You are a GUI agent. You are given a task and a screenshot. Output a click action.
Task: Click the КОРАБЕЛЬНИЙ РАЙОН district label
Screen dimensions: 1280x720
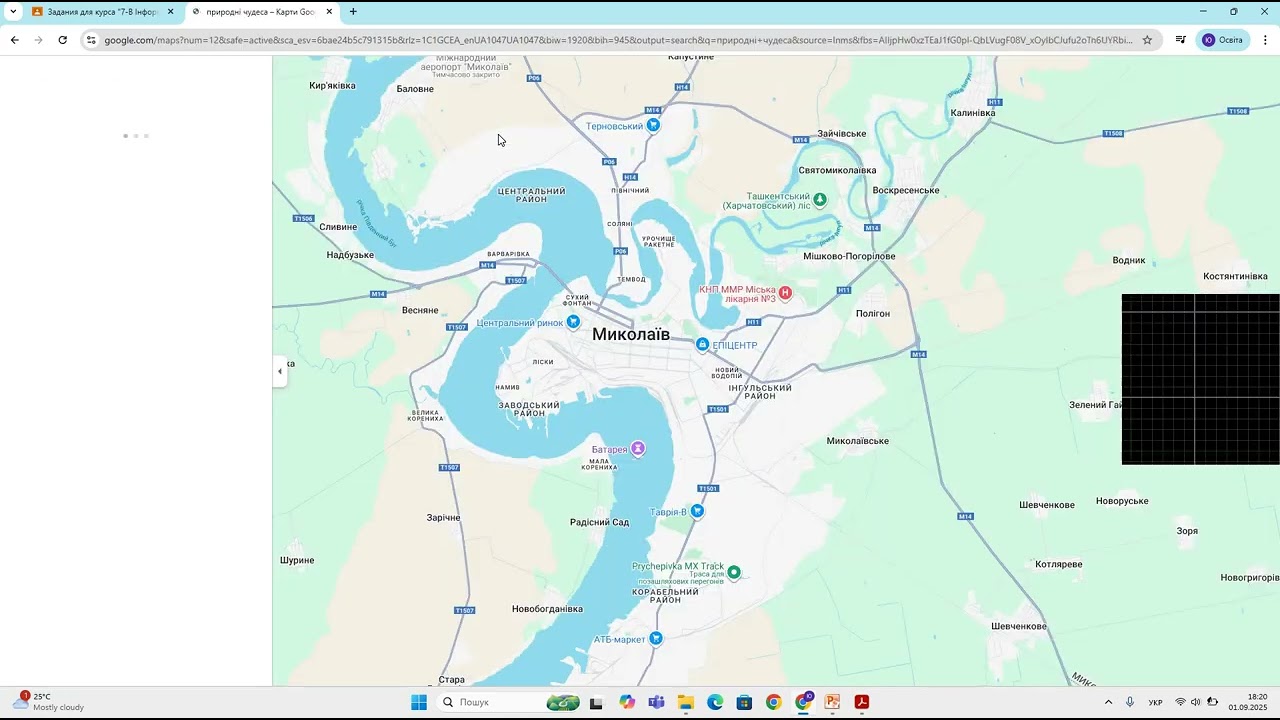coord(665,596)
